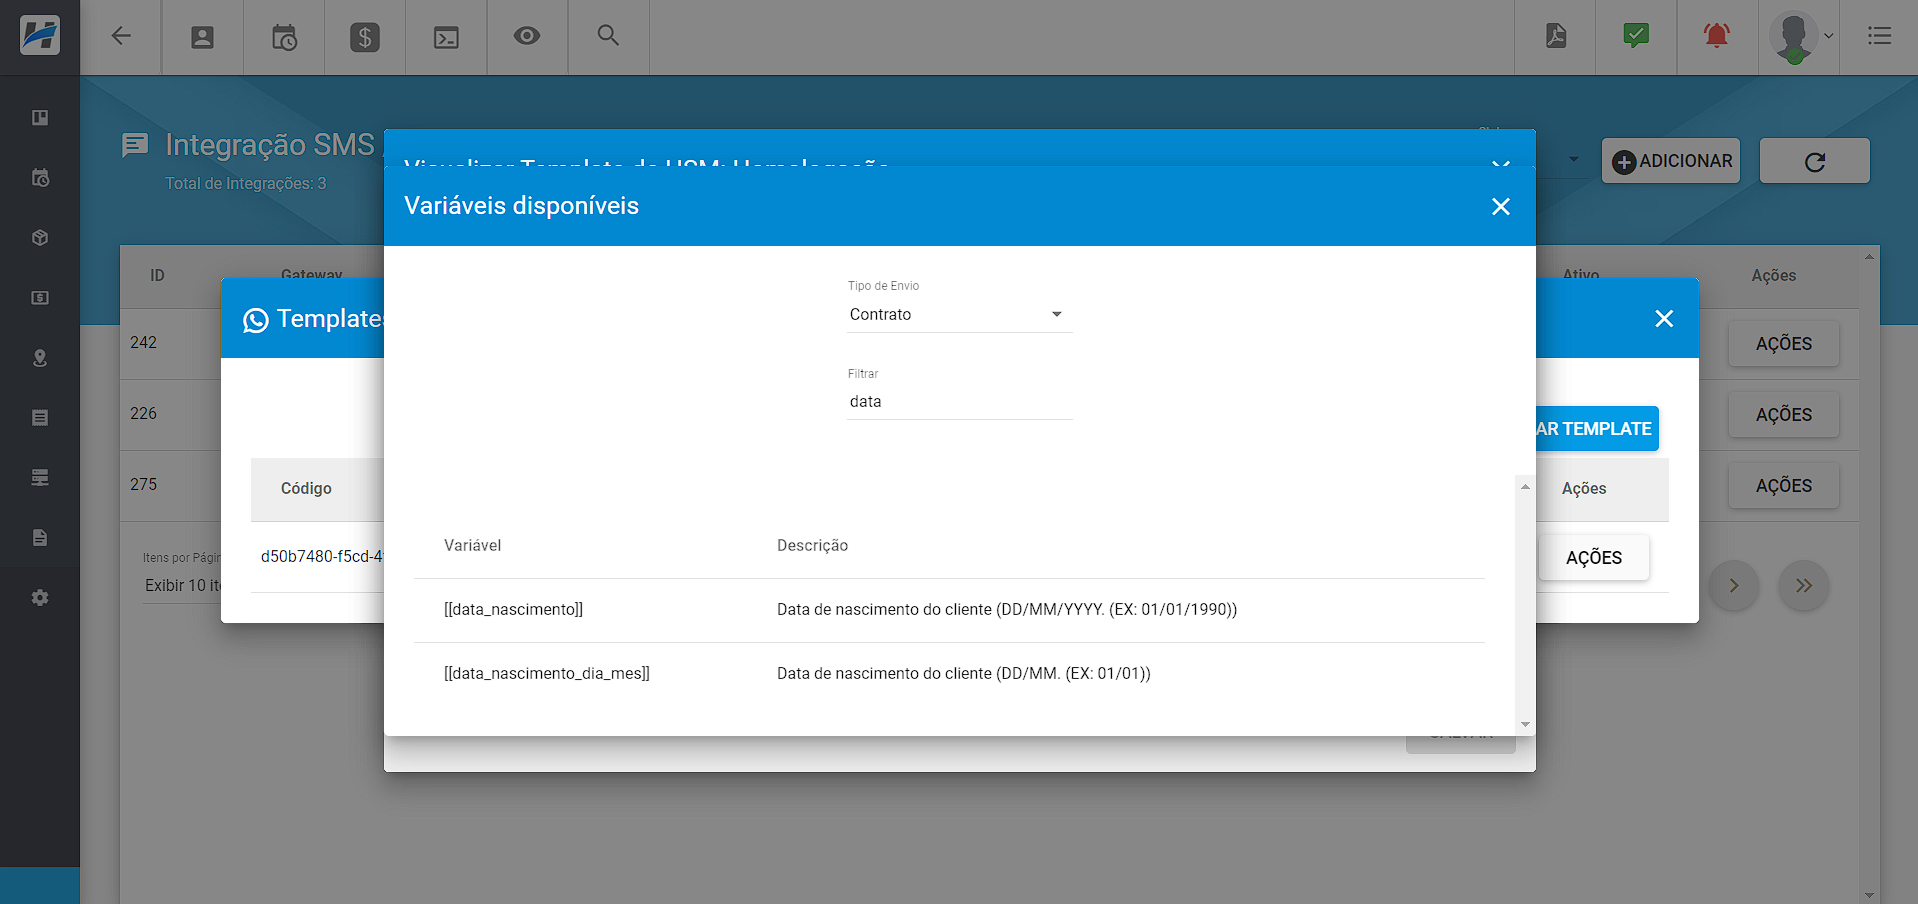Click AÇÕES button for row 242
1918x904 pixels.
[1784, 344]
